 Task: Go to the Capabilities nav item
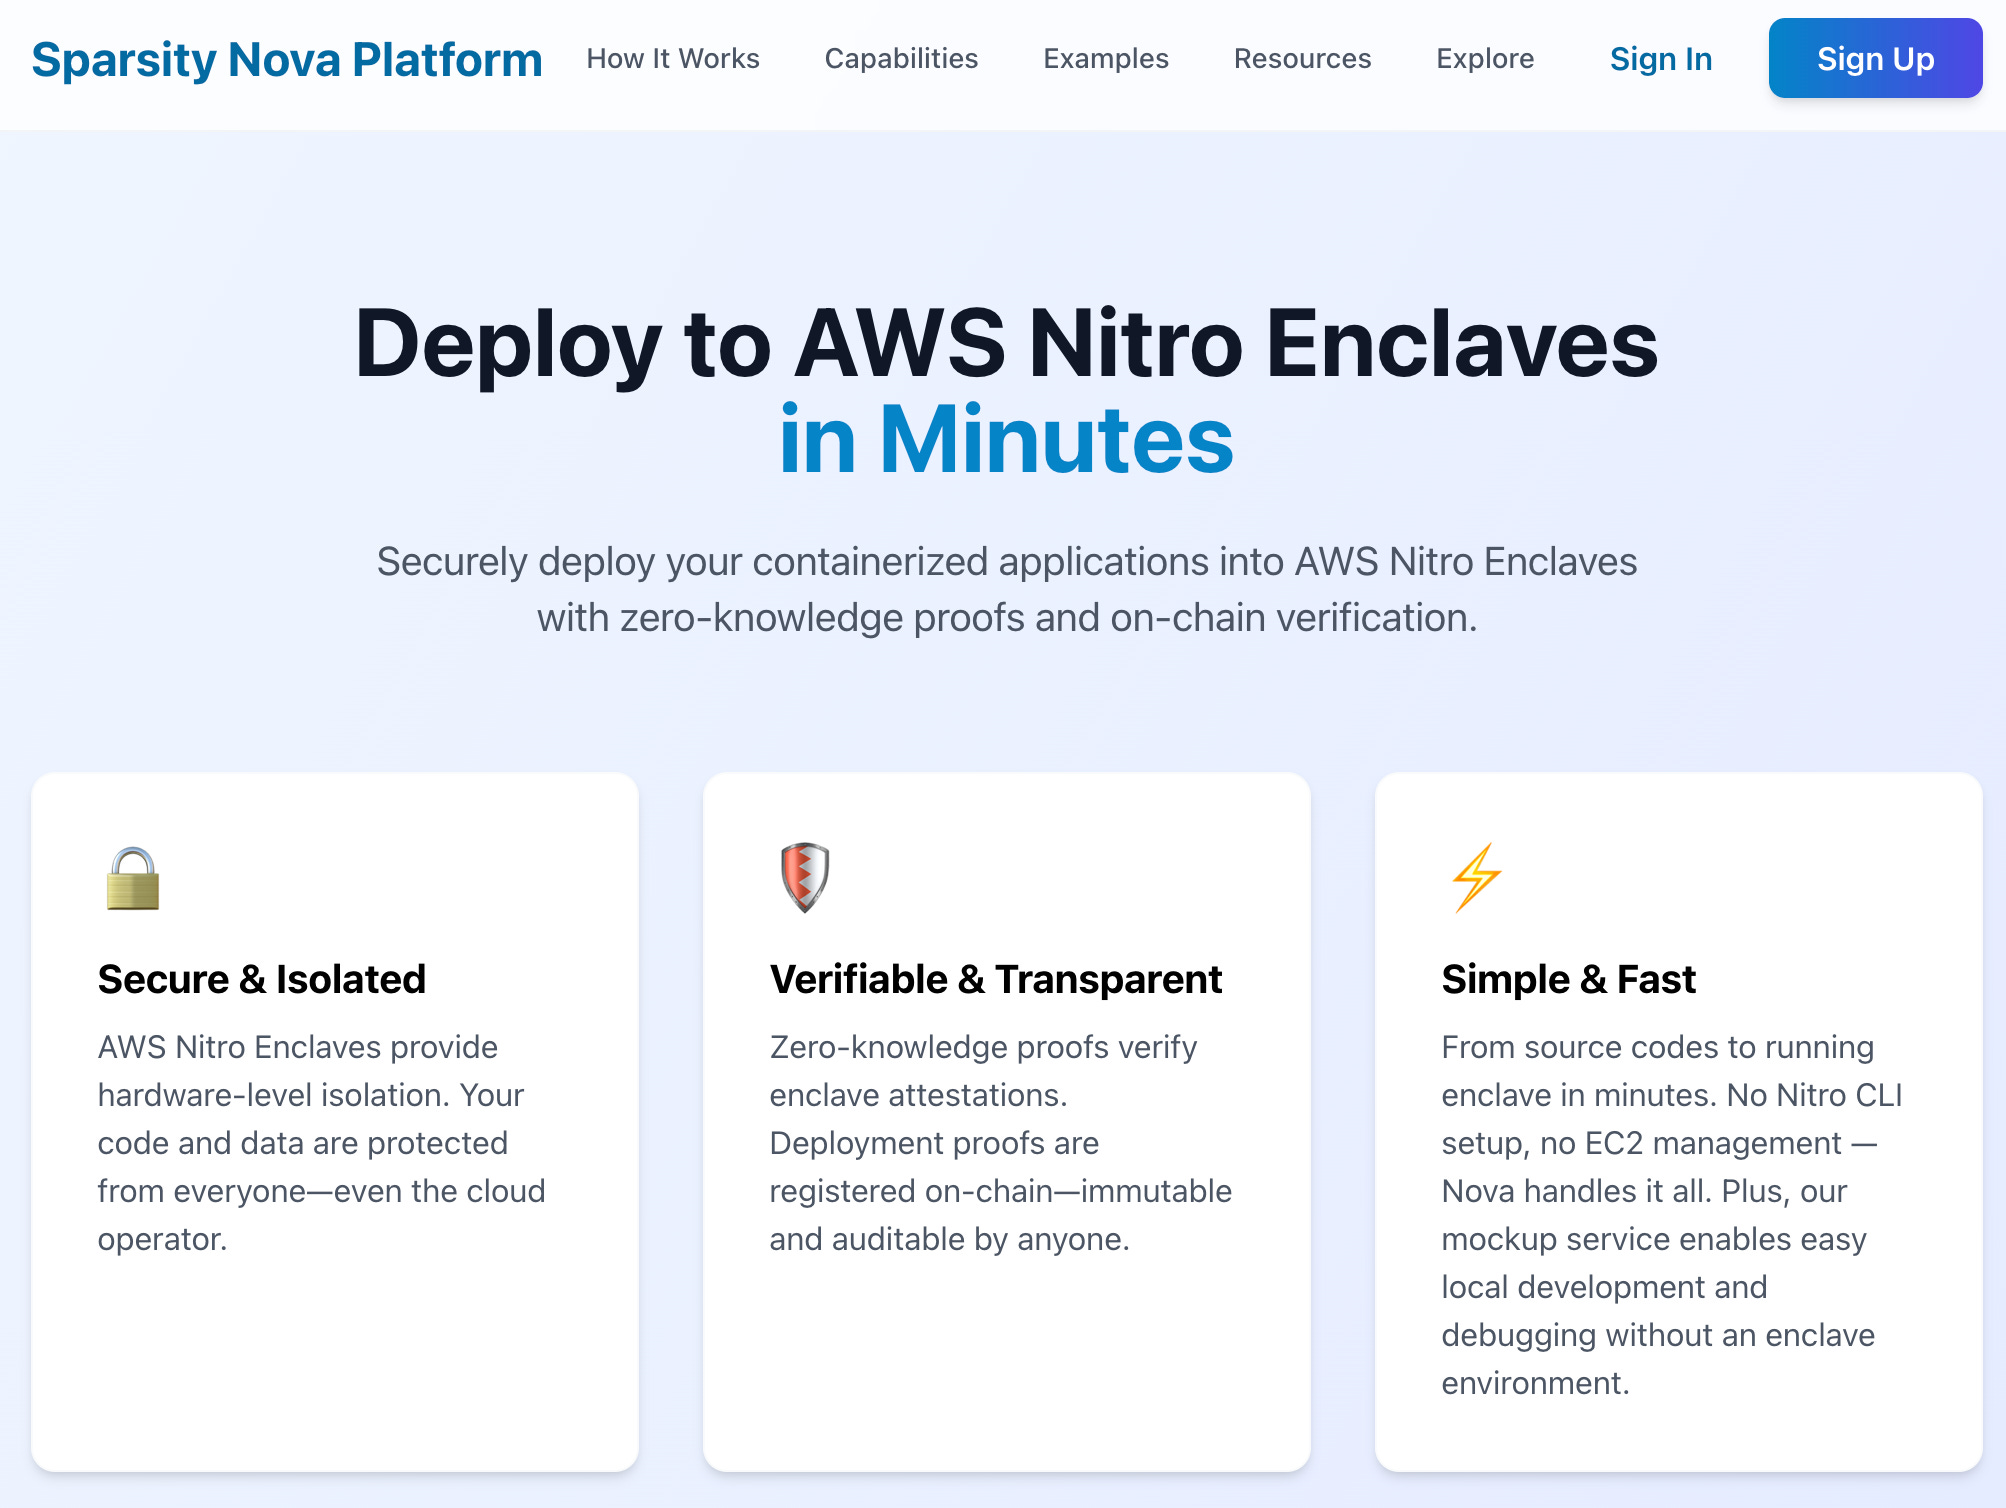(x=901, y=59)
